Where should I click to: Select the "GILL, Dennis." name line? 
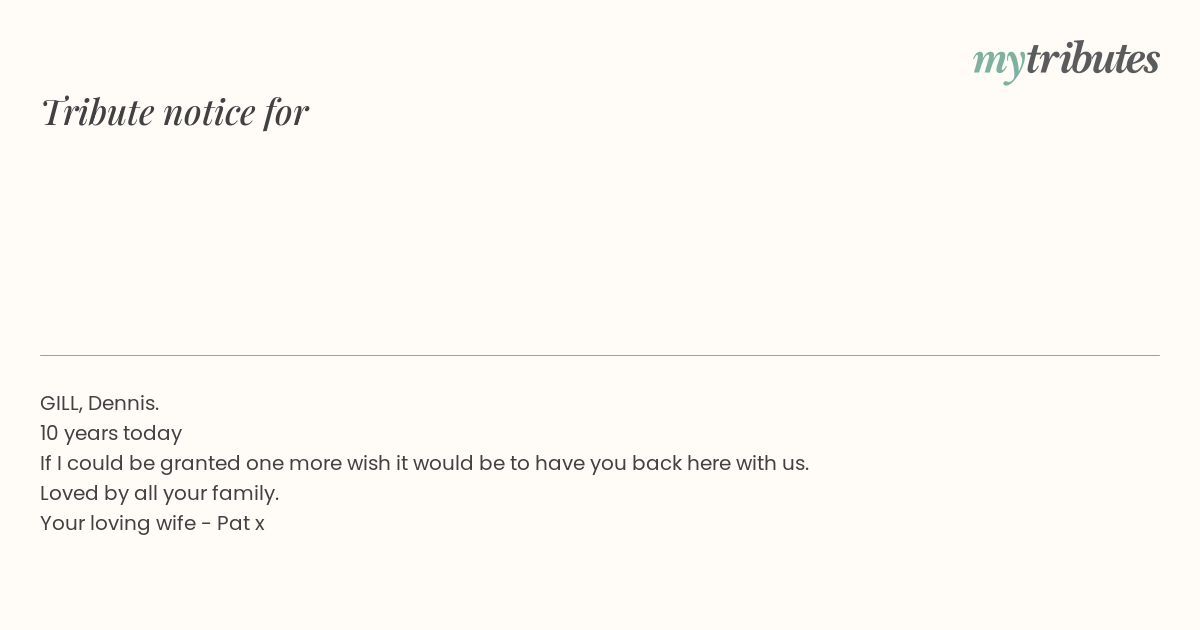pyautogui.click(x=100, y=403)
